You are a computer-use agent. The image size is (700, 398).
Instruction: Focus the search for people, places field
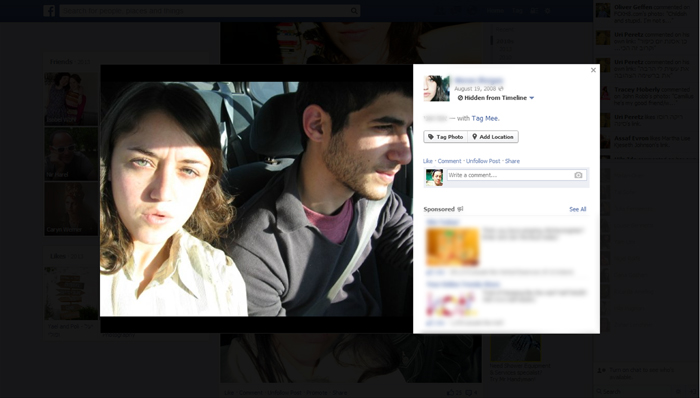(204, 11)
